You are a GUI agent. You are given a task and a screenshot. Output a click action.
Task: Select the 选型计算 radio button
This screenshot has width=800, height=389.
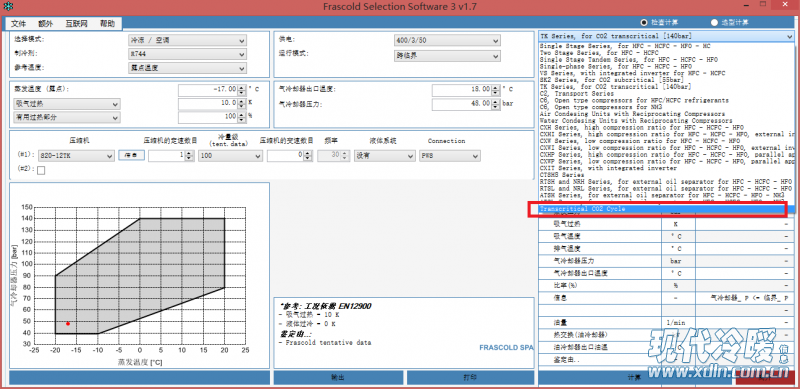(x=714, y=22)
